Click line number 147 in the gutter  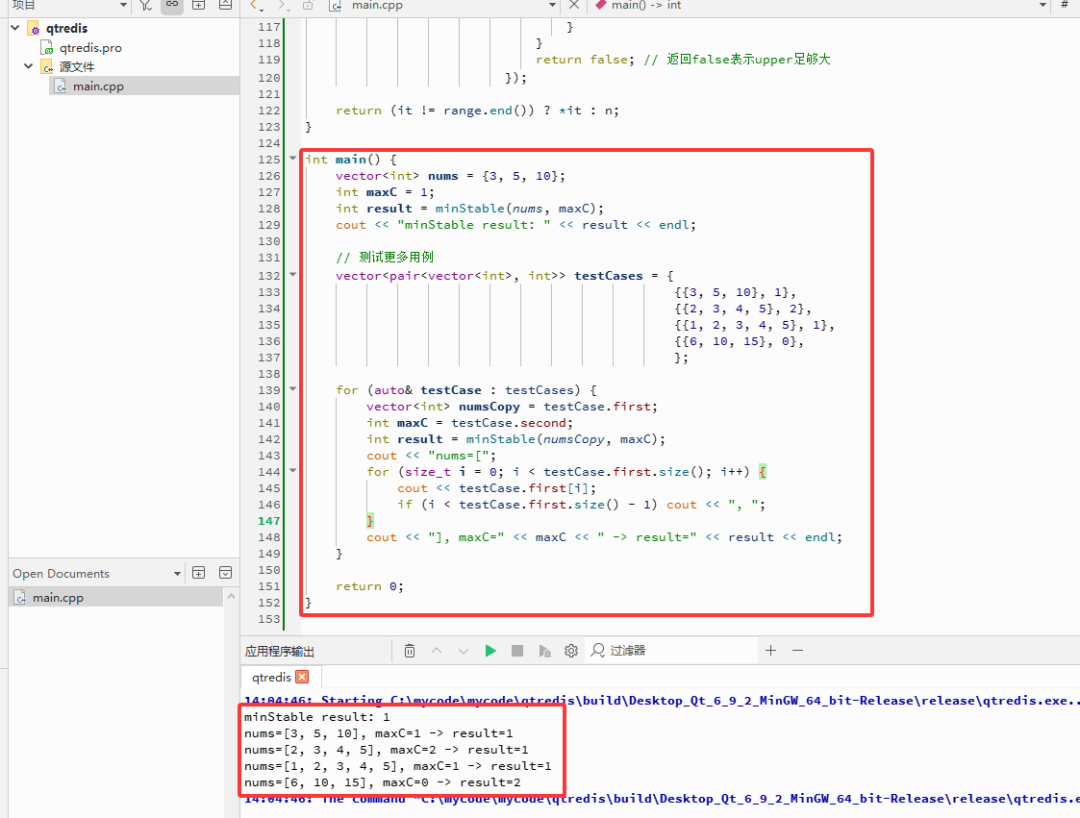tap(269, 521)
